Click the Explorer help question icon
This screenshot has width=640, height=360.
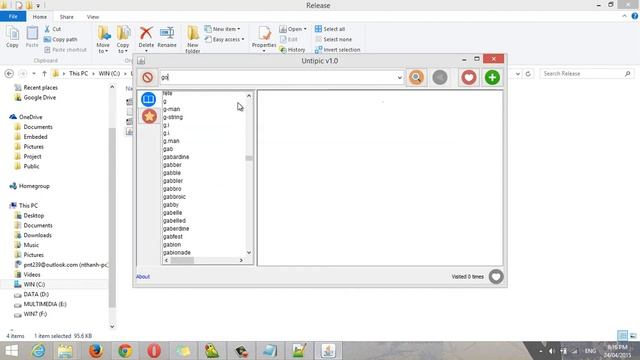[635, 16]
